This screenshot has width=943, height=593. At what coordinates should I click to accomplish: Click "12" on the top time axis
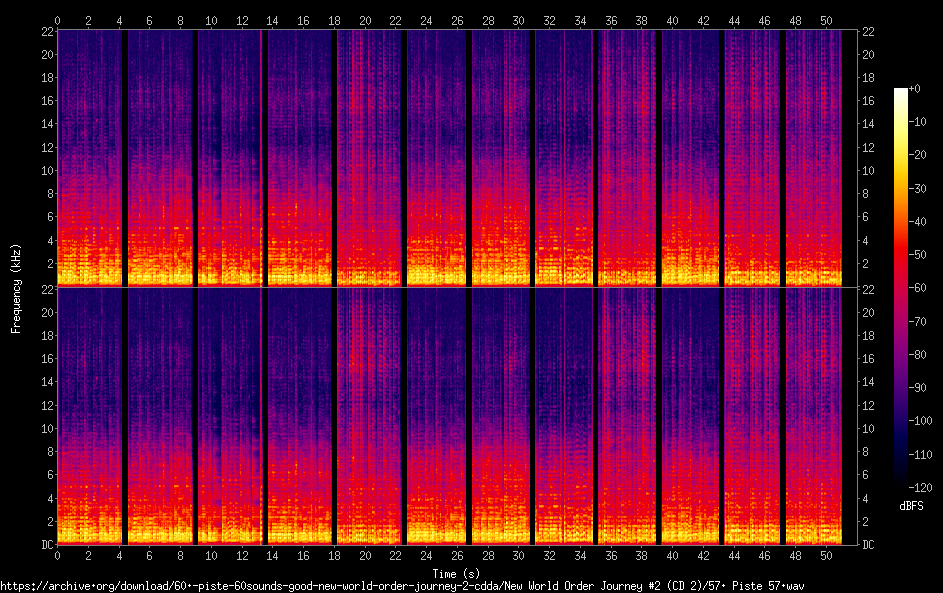click(x=242, y=20)
